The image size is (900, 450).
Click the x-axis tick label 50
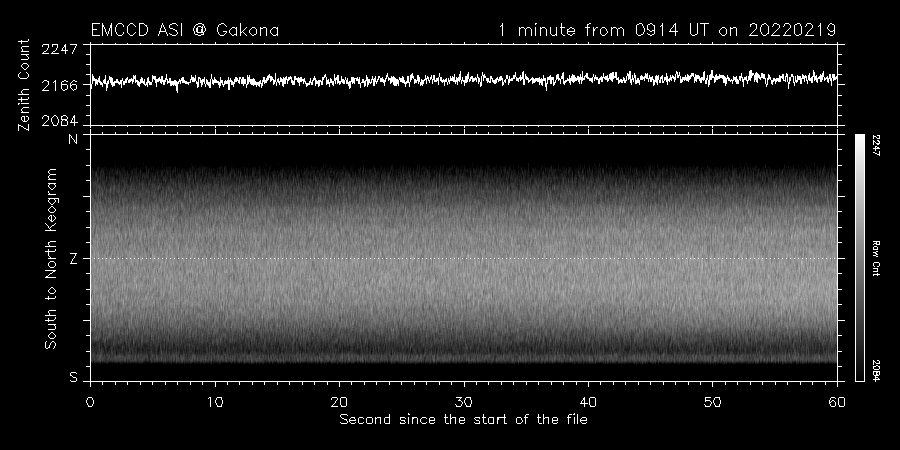[x=712, y=402]
